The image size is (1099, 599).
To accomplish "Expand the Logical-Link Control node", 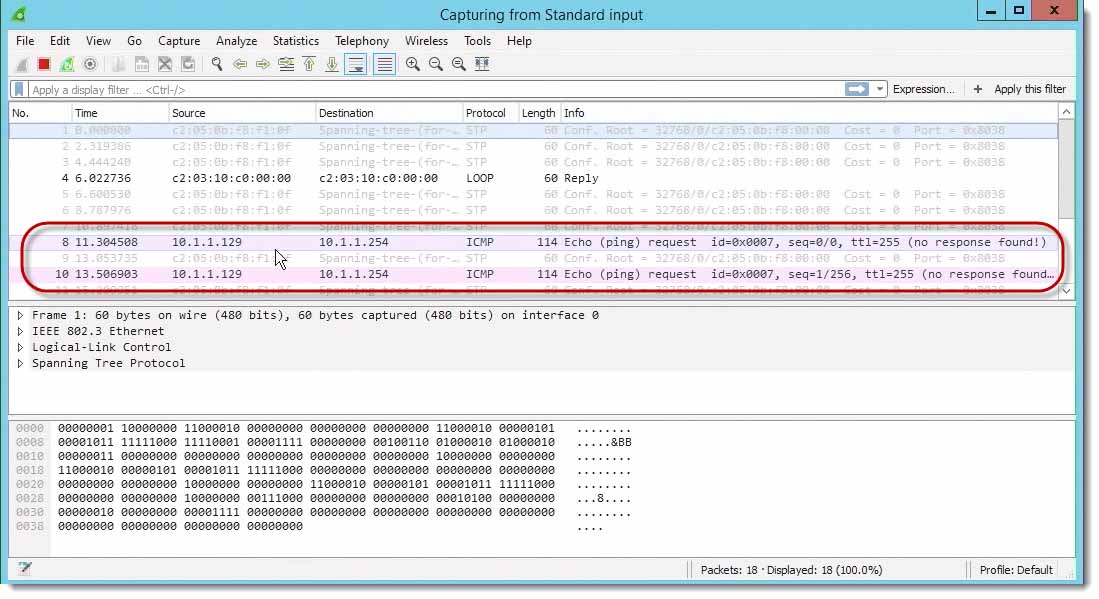I will click(20, 347).
